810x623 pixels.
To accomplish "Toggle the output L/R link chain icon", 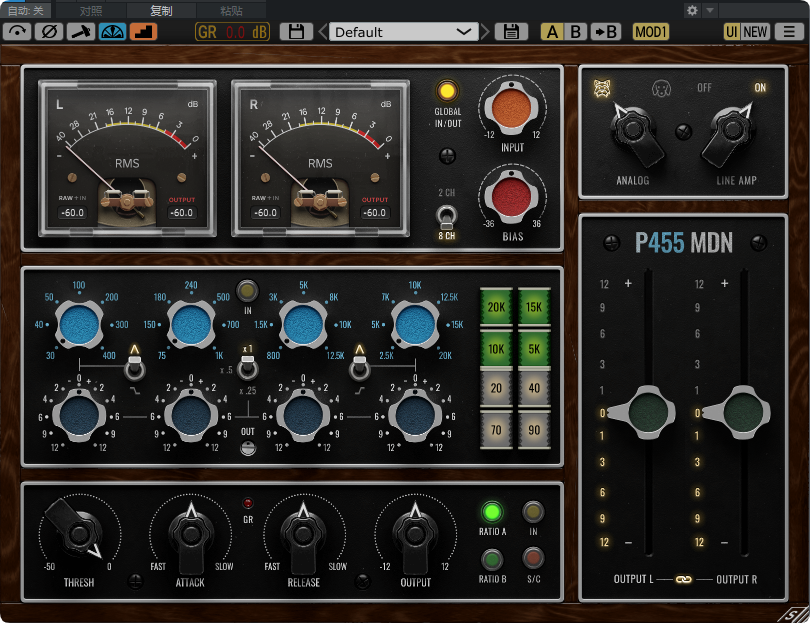I will [684, 580].
